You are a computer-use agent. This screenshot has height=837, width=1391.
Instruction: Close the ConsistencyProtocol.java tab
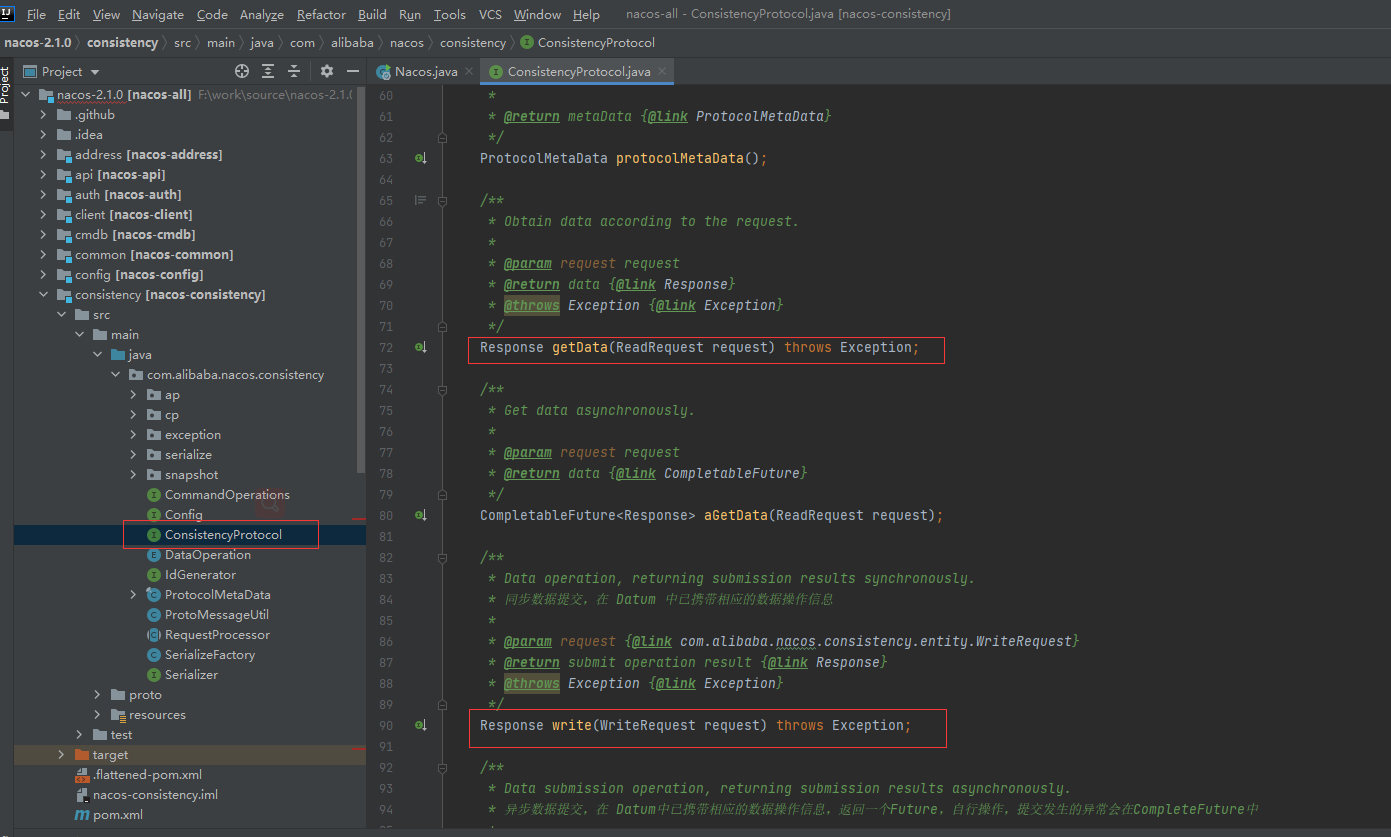pos(661,72)
